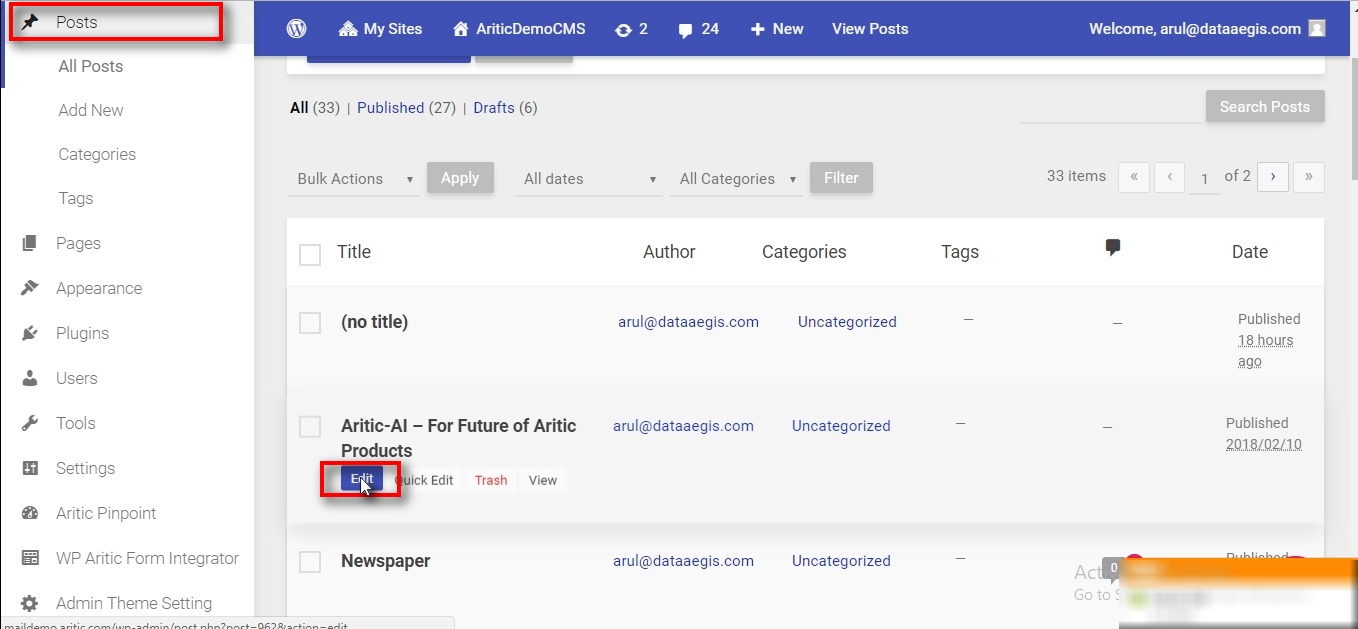
Task: Click the Plugins plug icon
Action: pos(30,333)
